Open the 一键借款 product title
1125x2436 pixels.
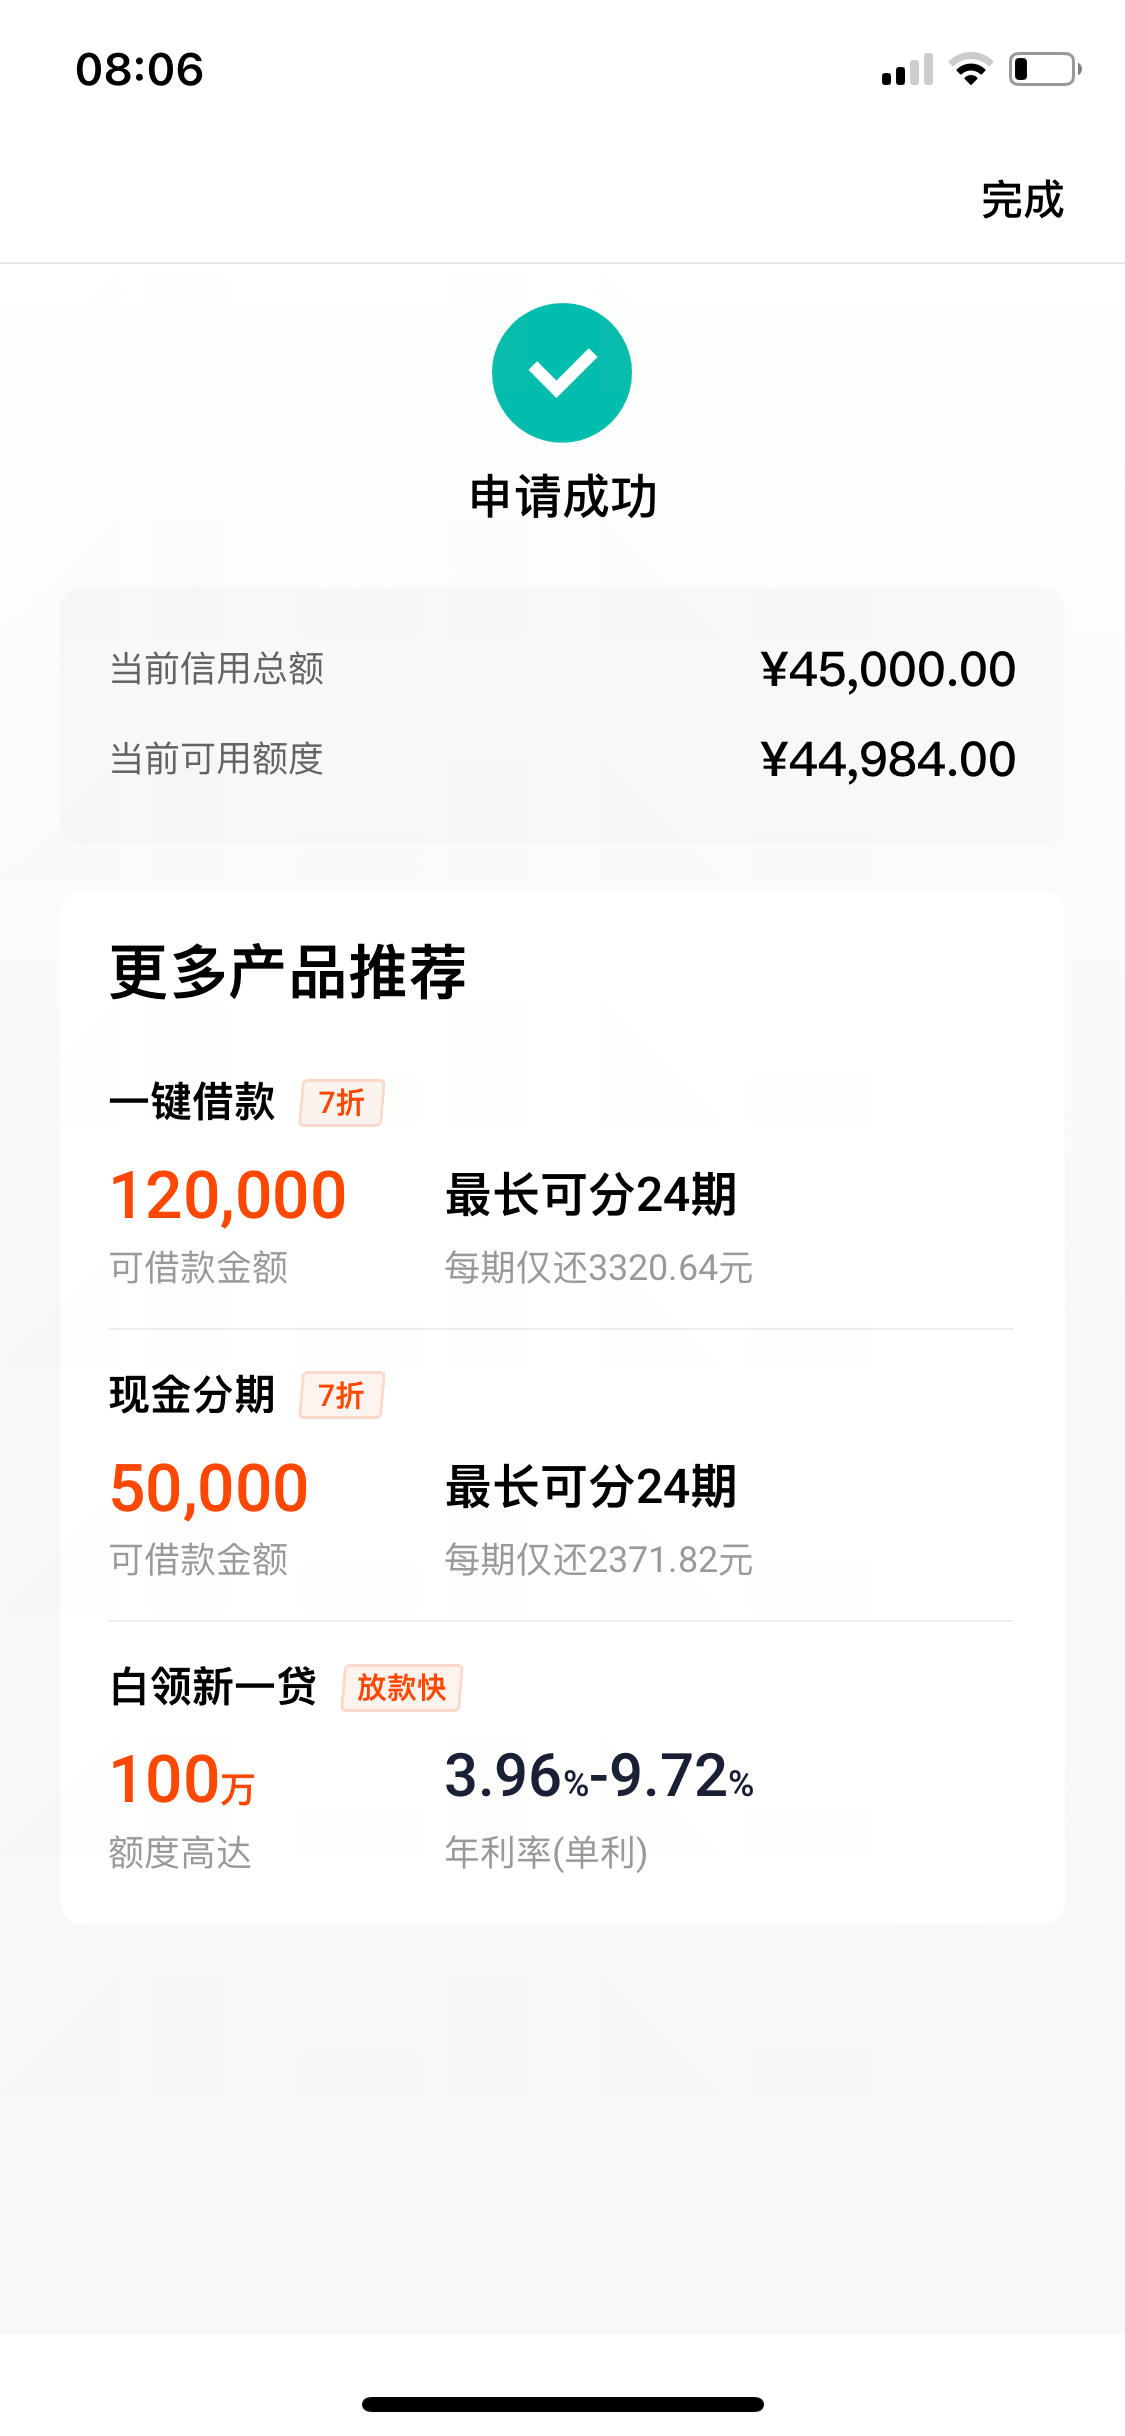pyautogui.click(x=192, y=1102)
